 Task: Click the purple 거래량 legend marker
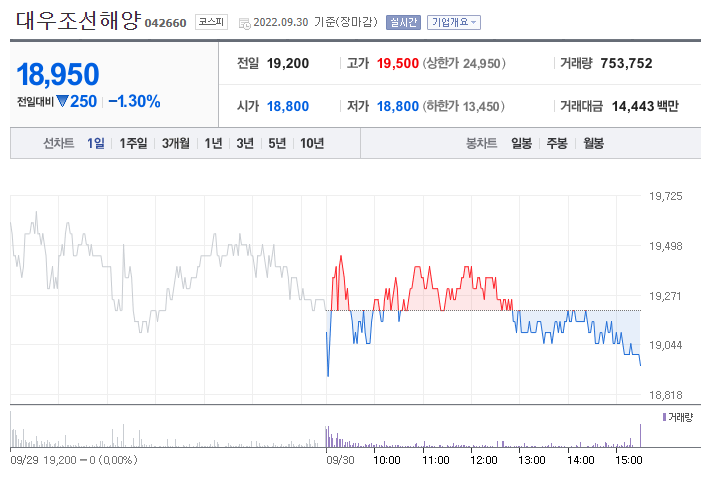coord(664,417)
